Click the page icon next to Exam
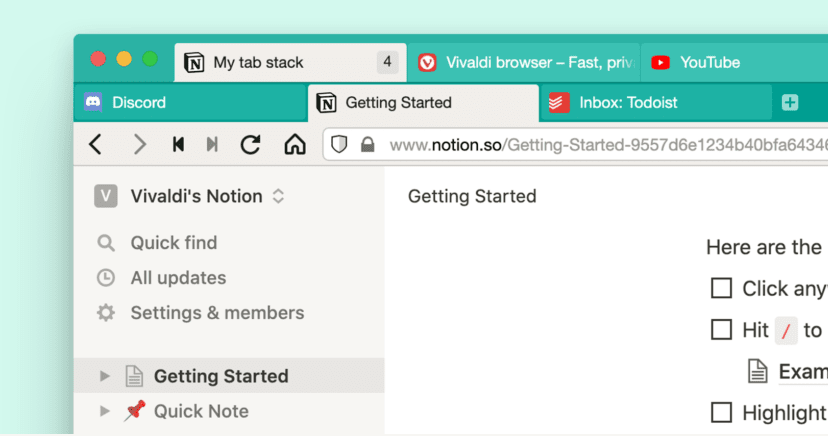828x436 pixels. 758,371
